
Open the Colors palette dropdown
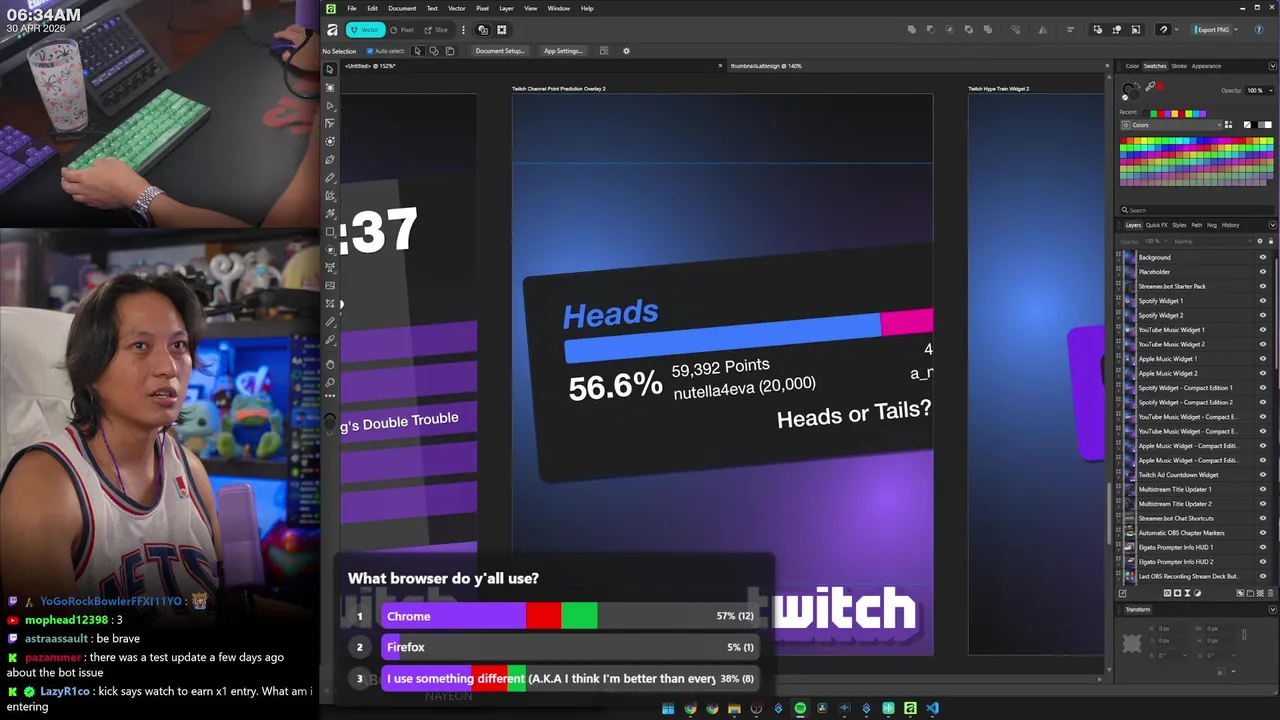point(1170,125)
